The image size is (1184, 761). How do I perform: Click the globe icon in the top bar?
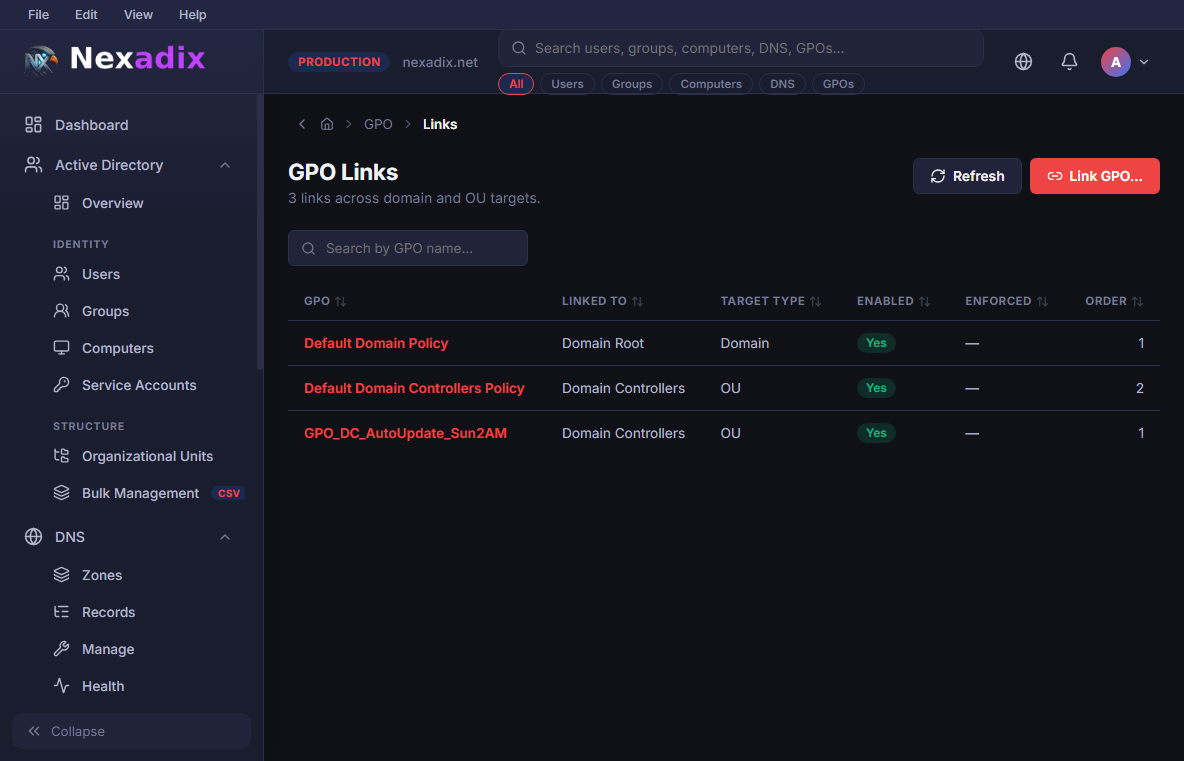(1023, 62)
